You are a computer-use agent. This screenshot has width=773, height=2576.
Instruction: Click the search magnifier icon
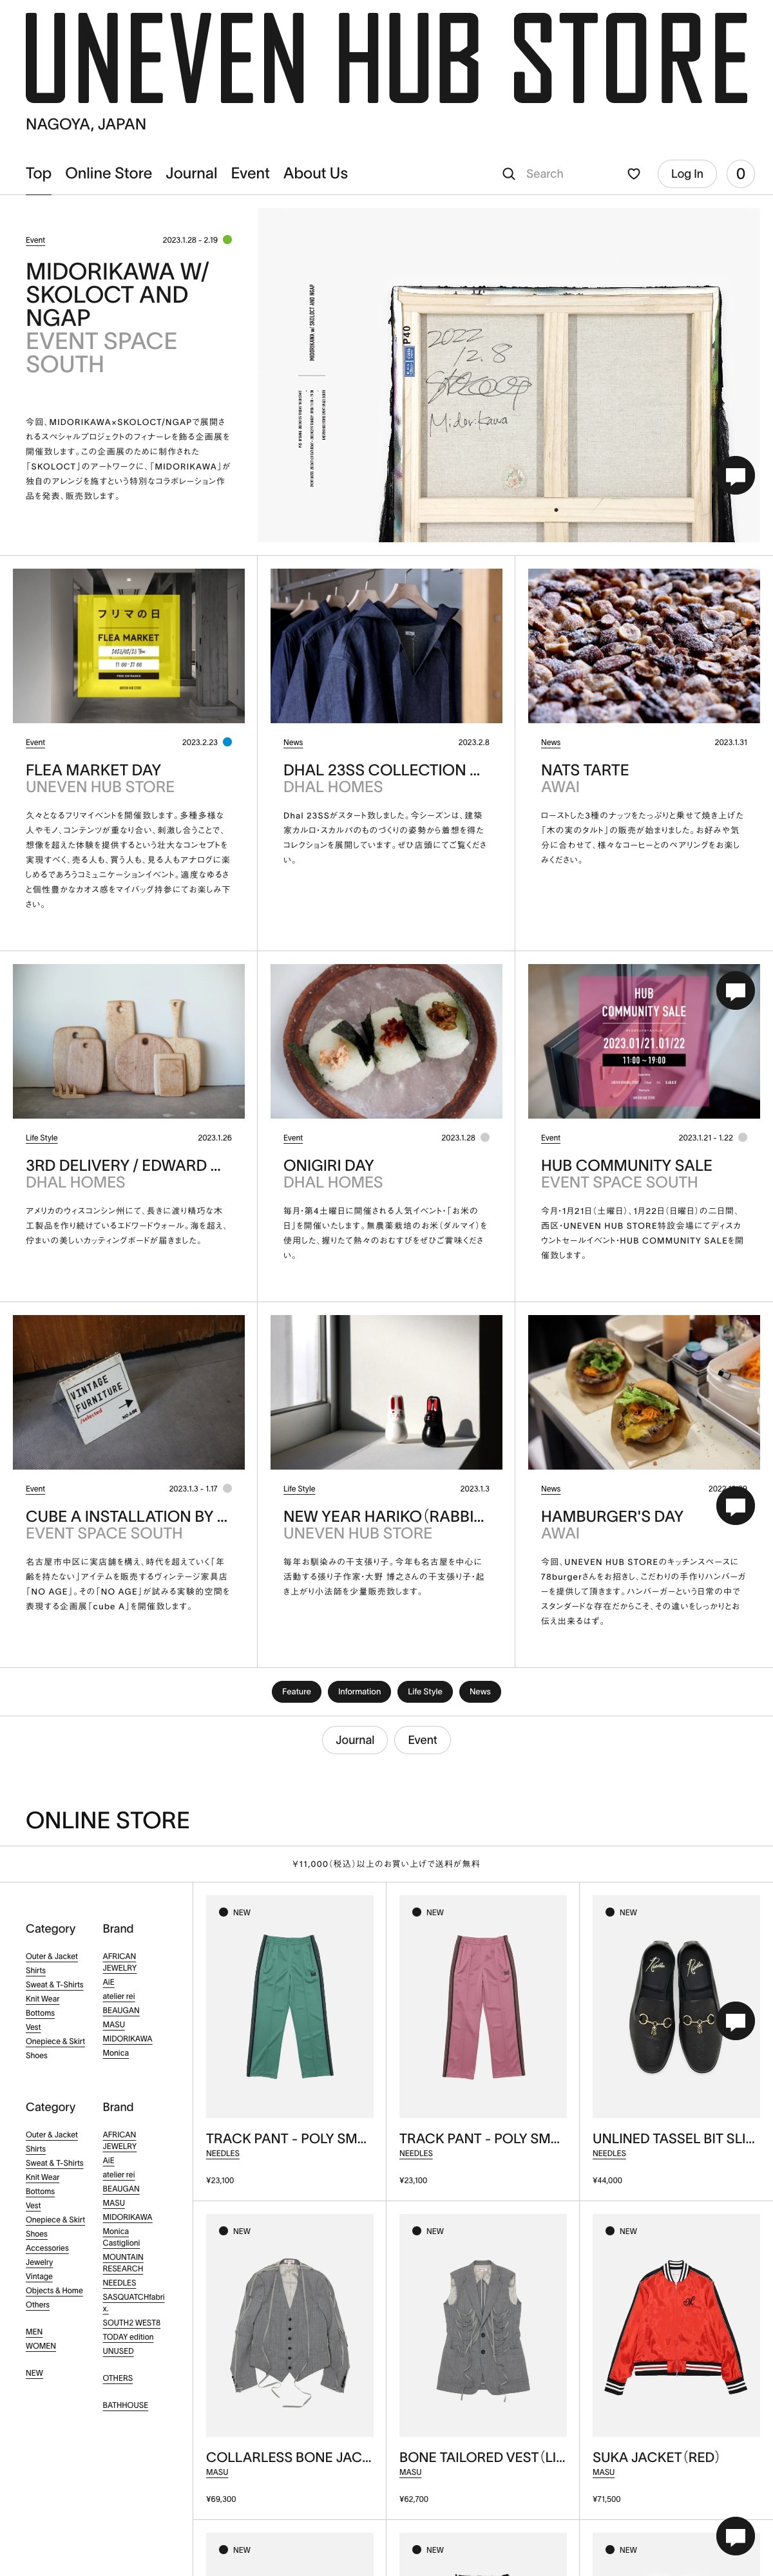[509, 174]
